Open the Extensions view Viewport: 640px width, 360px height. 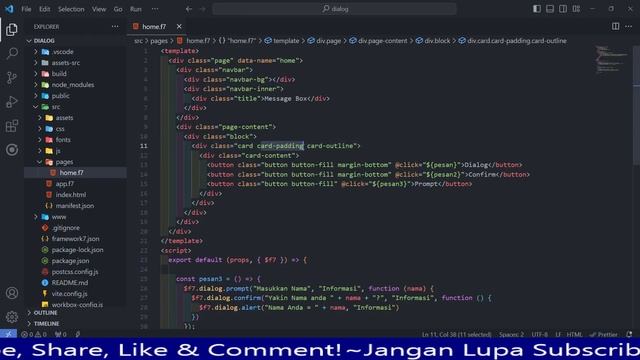(12, 126)
